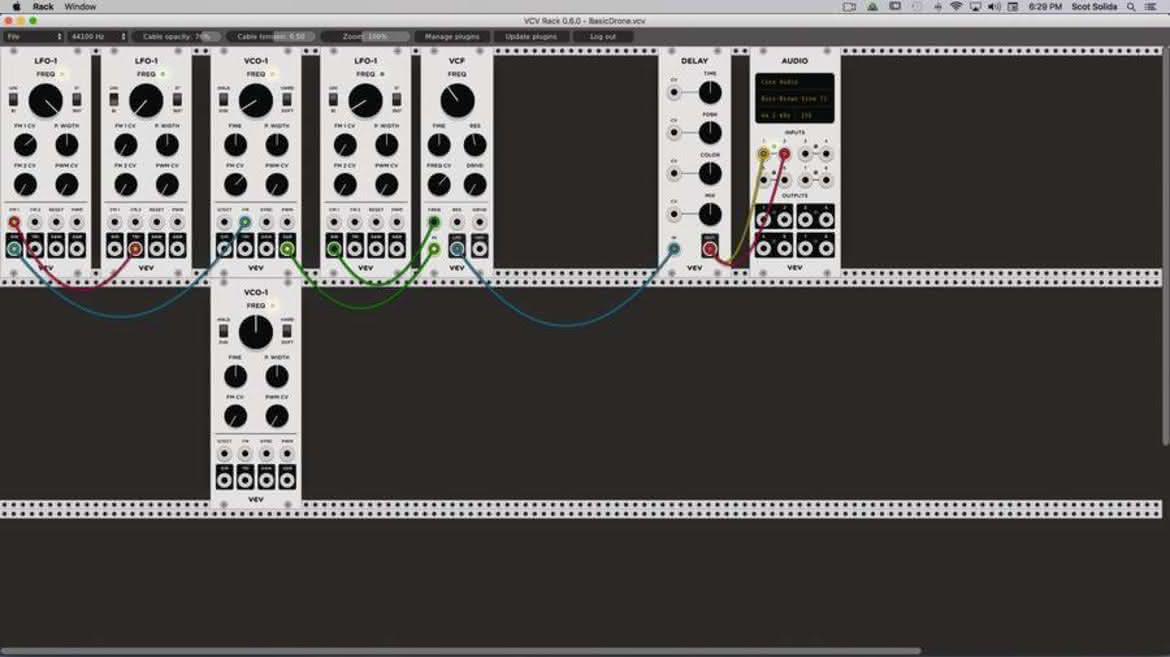This screenshot has width=1170, height=657.
Task: Flip the ANLG/DIGI switch on the top VCO-1
Action: point(223,99)
